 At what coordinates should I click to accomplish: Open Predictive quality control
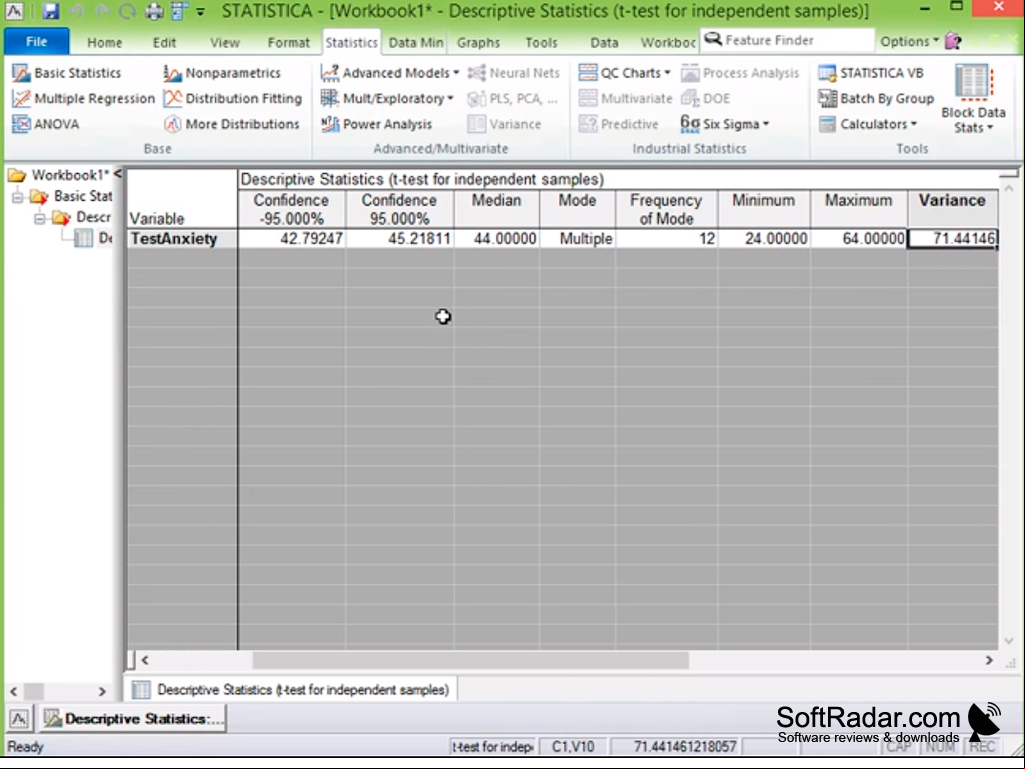(x=619, y=124)
